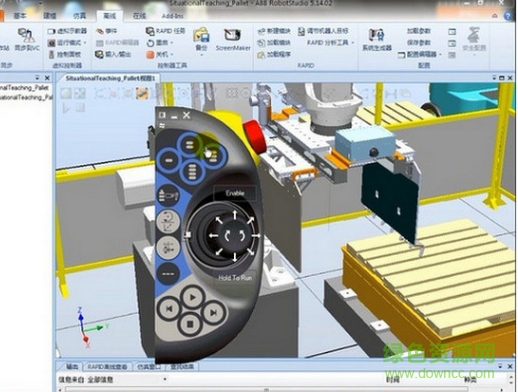
Task: Switch to the 在线 ribbon tab
Action: click(x=139, y=16)
